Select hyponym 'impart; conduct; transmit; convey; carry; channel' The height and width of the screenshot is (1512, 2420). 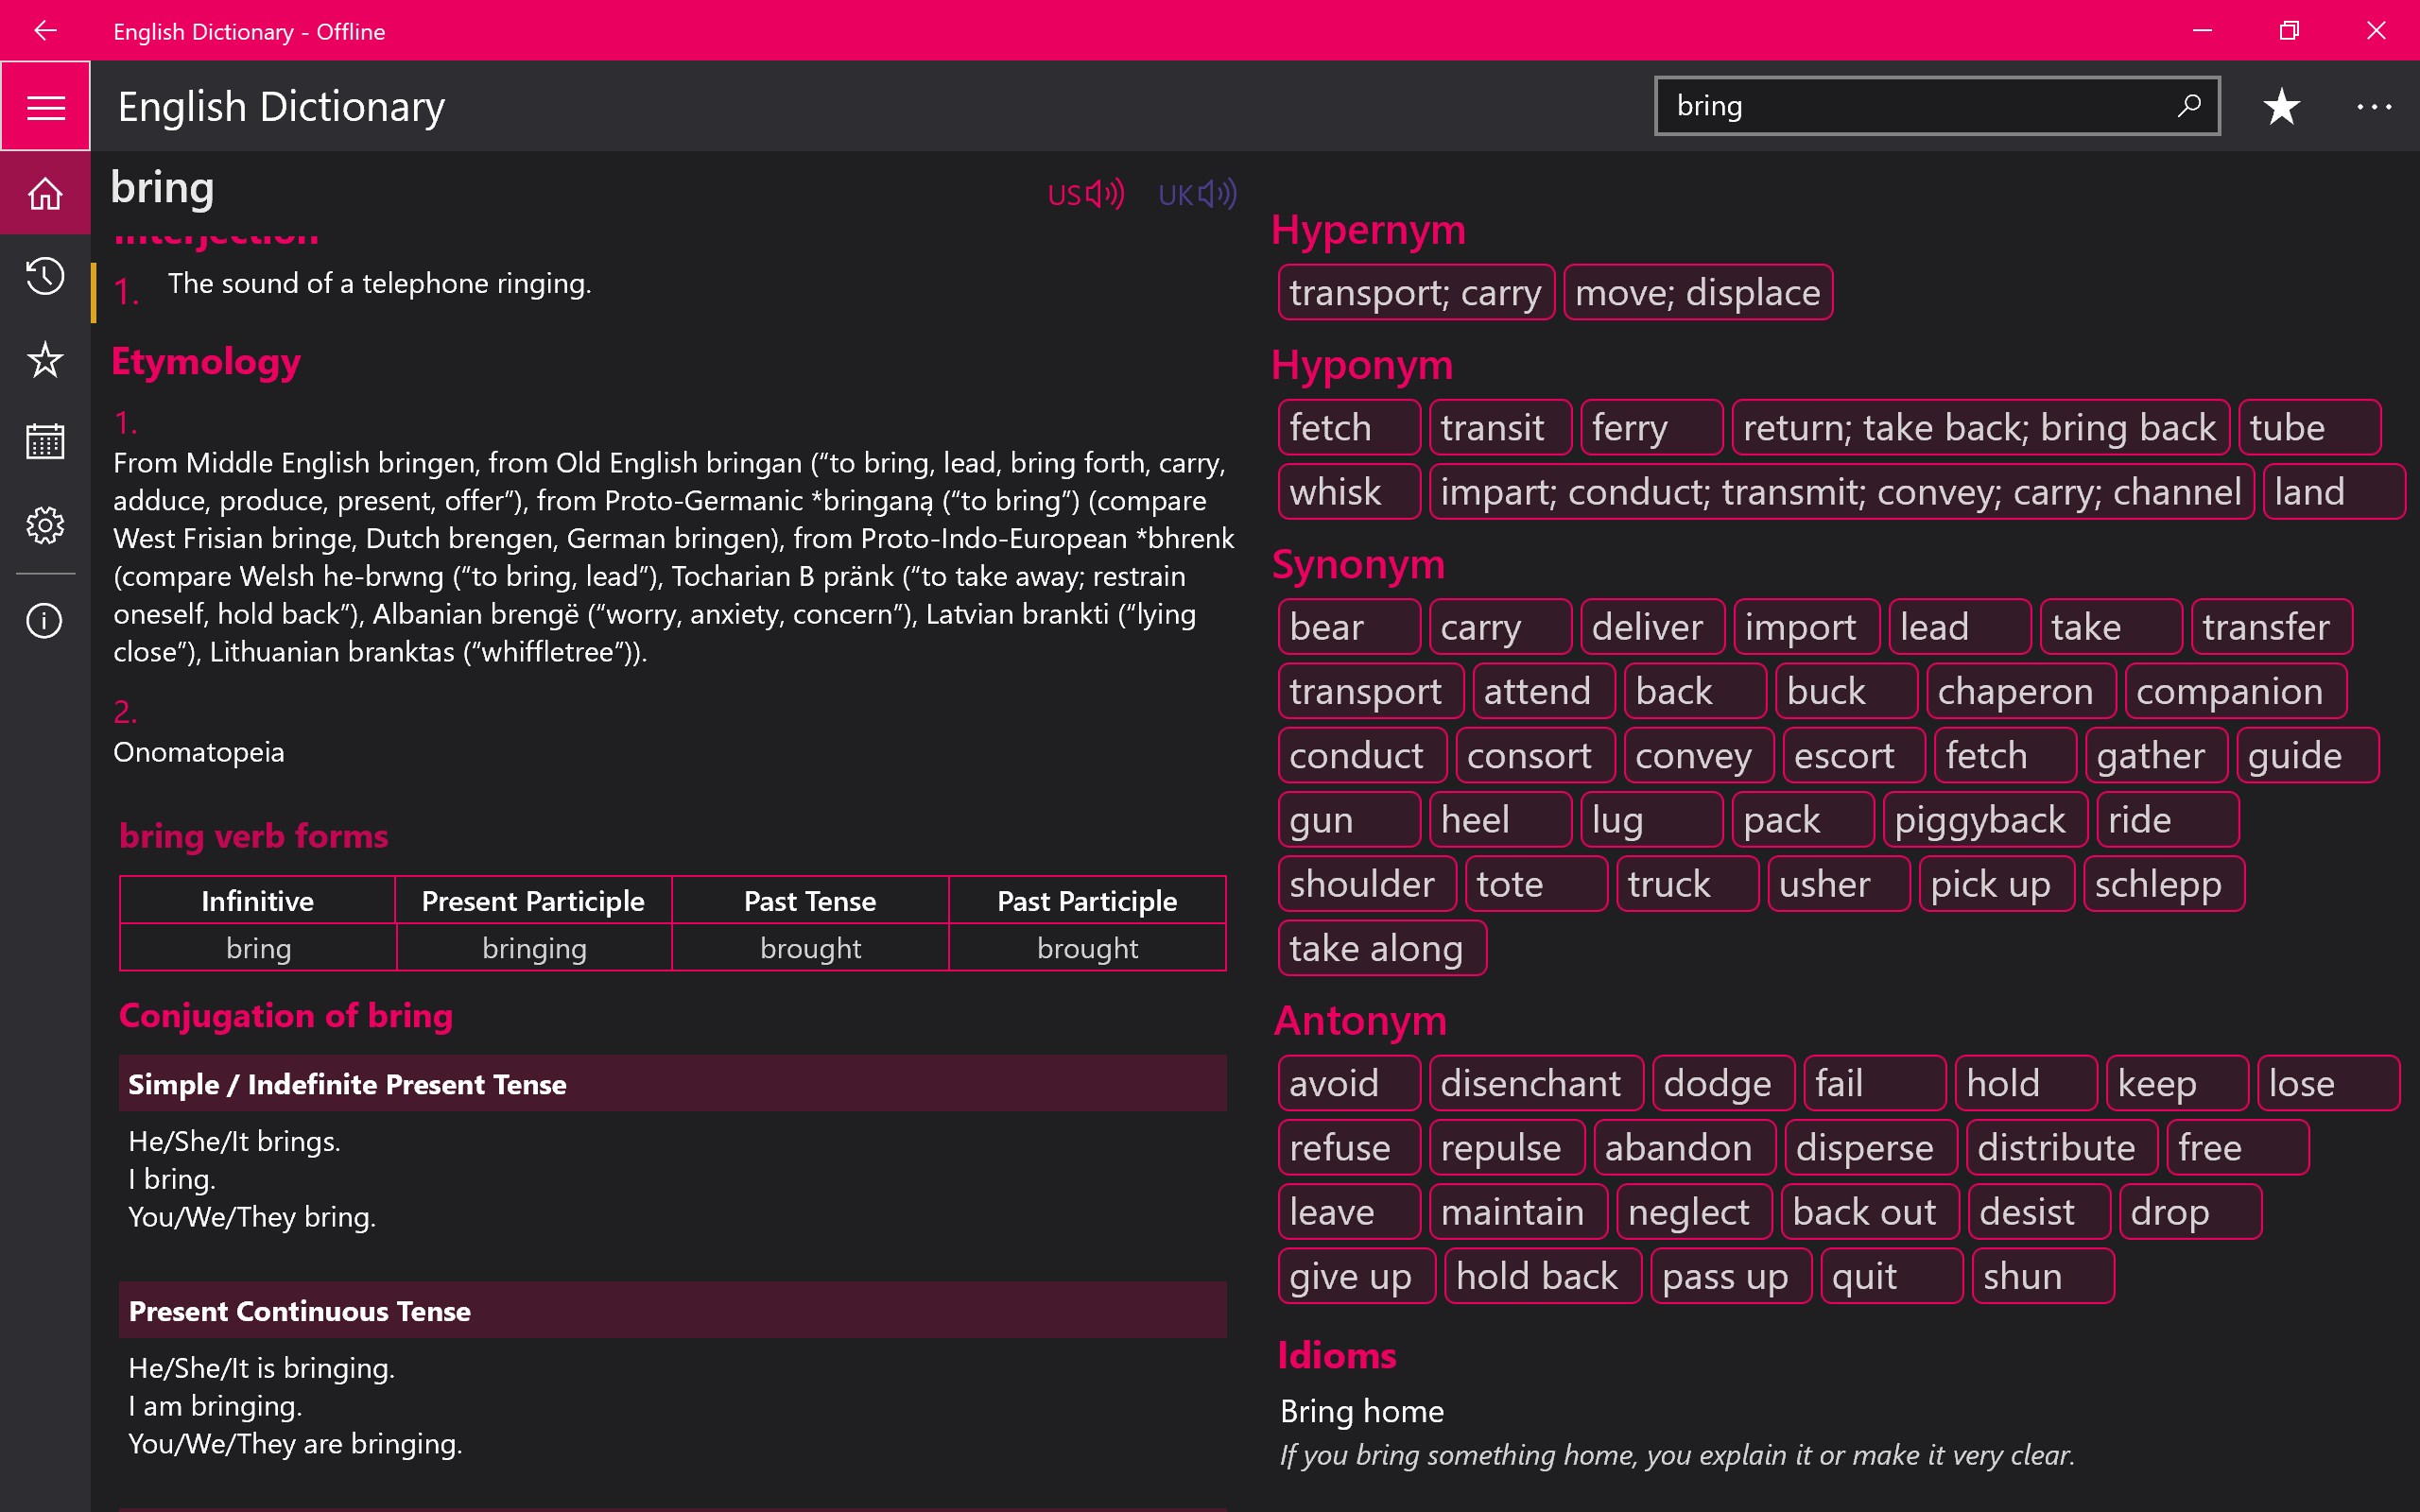1841,492
